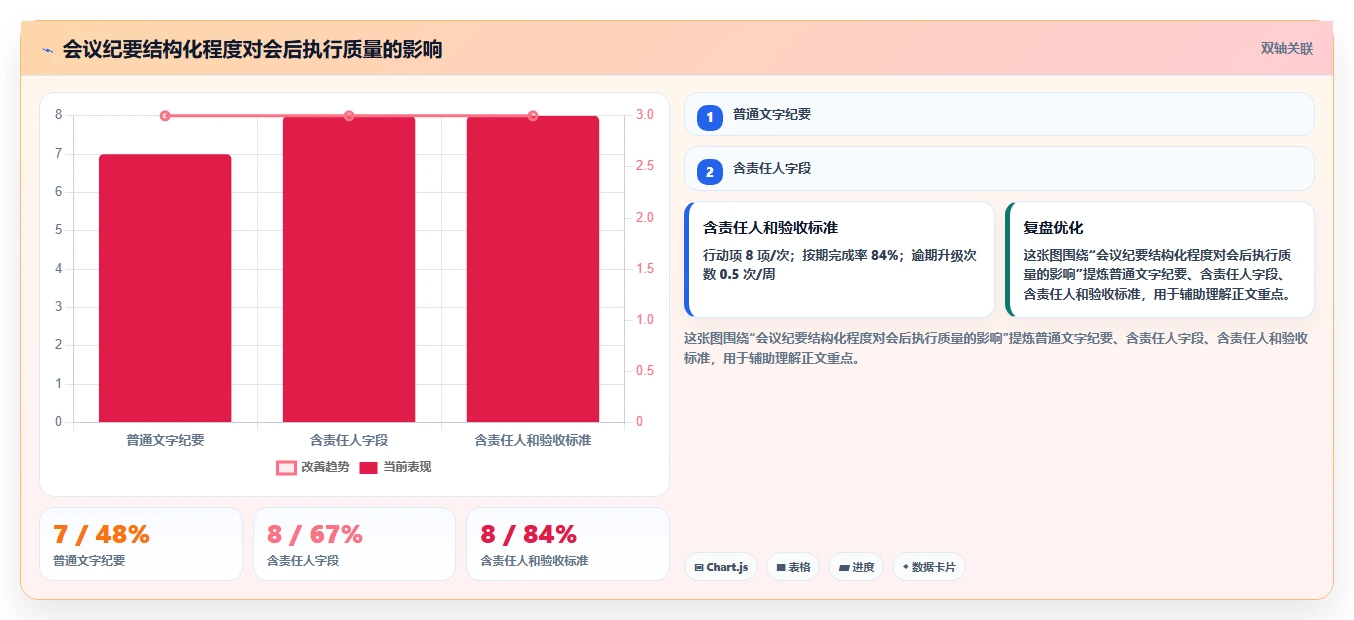Click the Chart.js tag

pos(721,567)
